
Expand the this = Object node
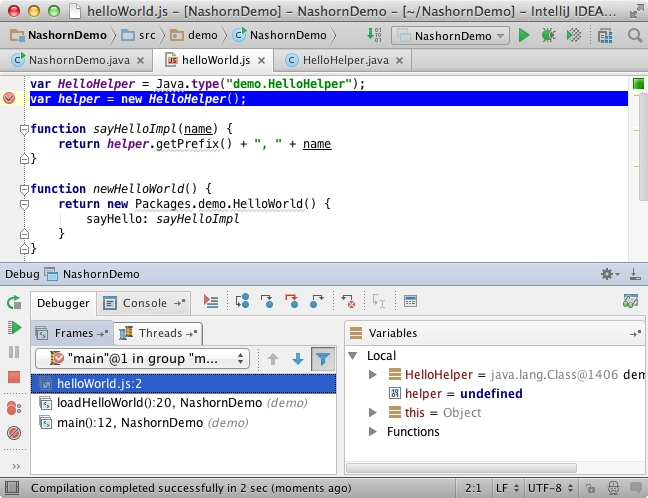[372, 412]
